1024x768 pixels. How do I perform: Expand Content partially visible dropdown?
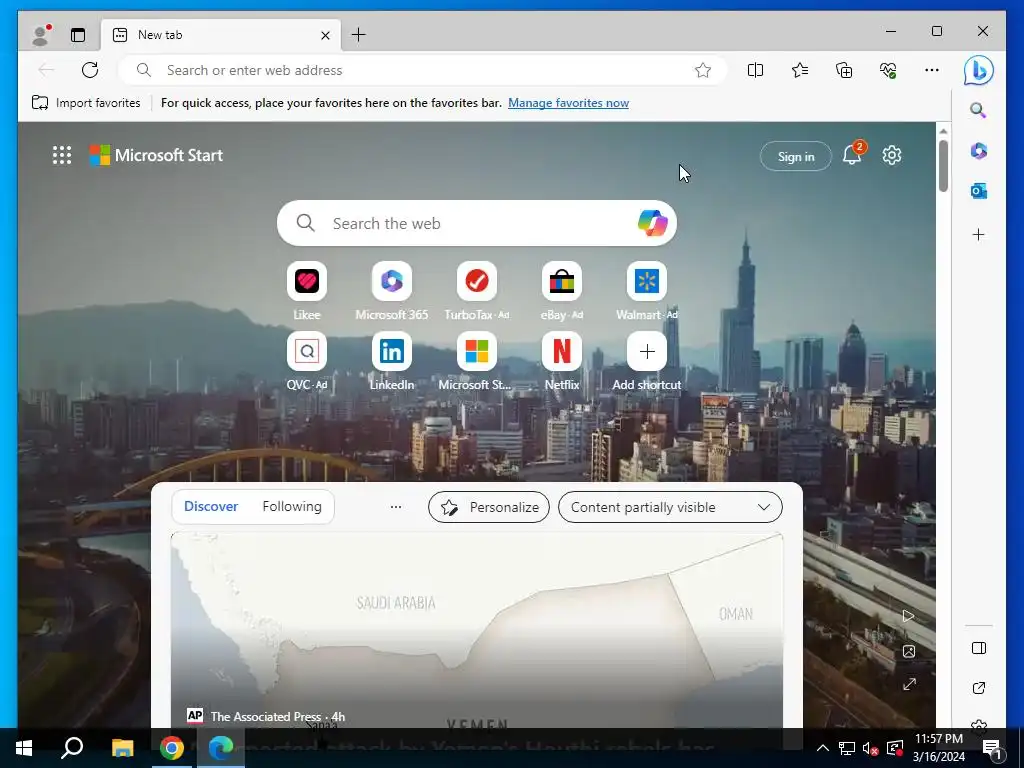point(670,507)
